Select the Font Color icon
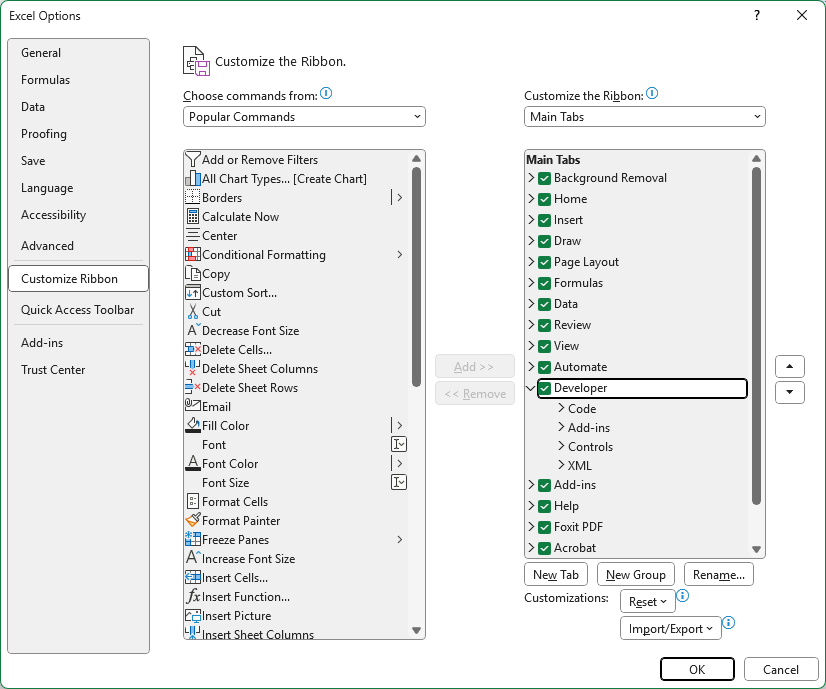Viewport: 826px width, 689px height. click(193, 463)
